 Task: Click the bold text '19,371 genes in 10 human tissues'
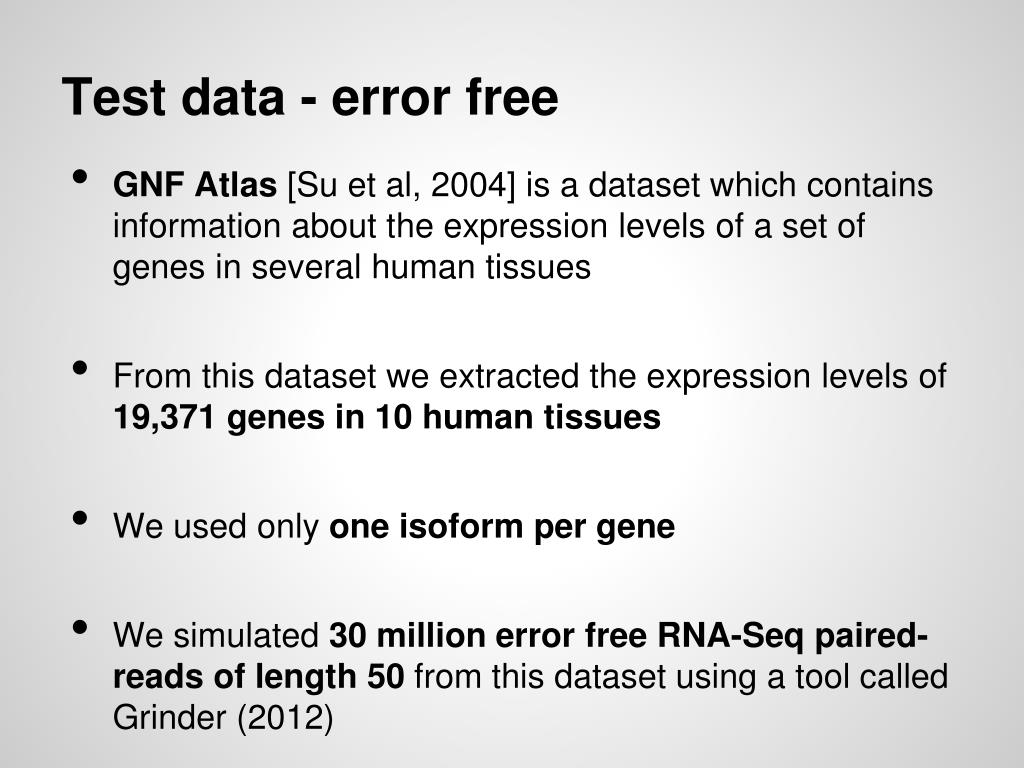coord(387,417)
